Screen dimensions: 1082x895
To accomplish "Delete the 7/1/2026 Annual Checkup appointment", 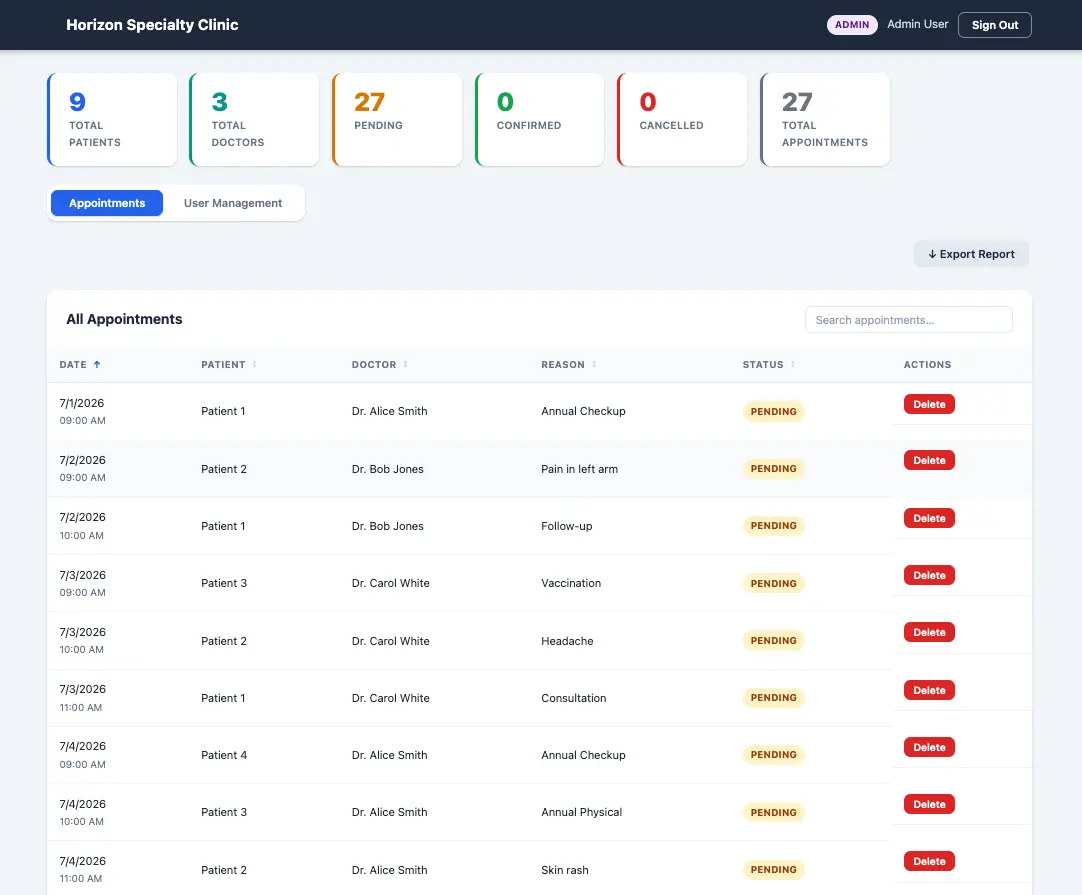I will [929, 404].
